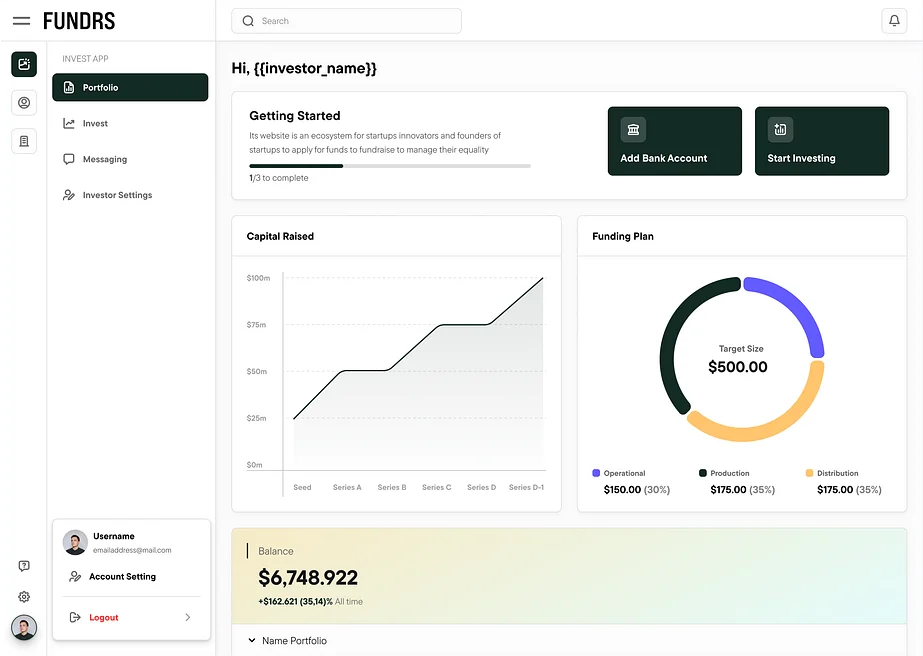Click the document icon in left rail
Image resolution: width=923 pixels, height=656 pixels.
[24, 141]
